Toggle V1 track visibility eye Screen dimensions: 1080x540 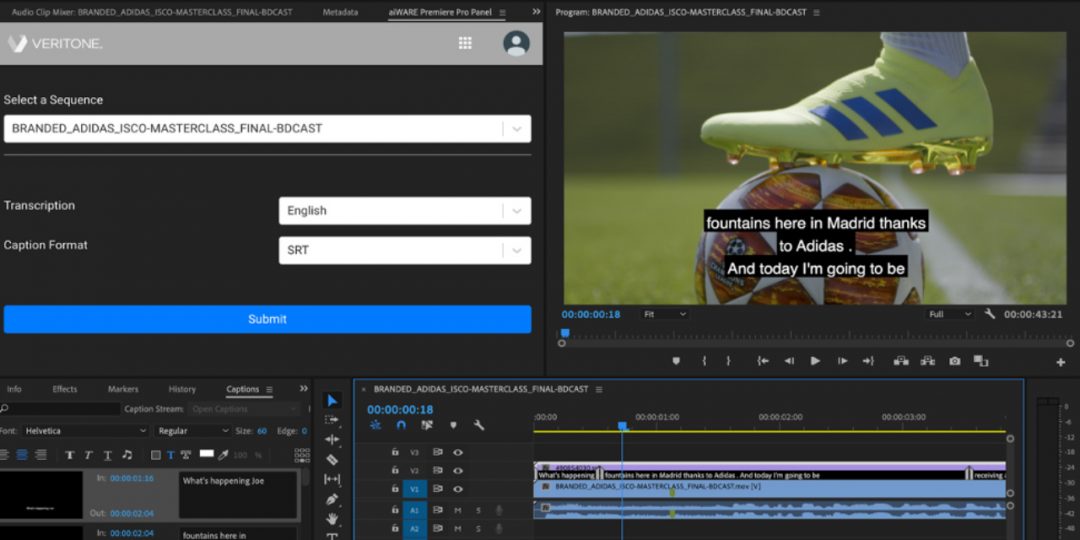coord(458,489)
